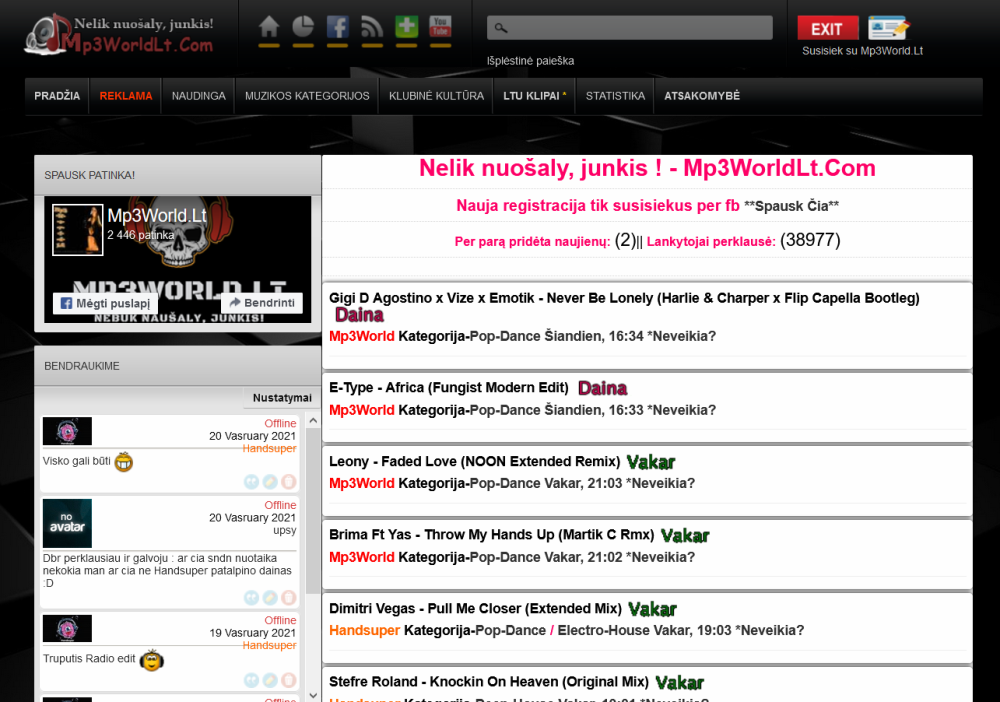Delete the 'Visko gali būti' chat message
The height and width of the screenshot is (702, 1000).
pyautogui.click(x=288, y=482)
